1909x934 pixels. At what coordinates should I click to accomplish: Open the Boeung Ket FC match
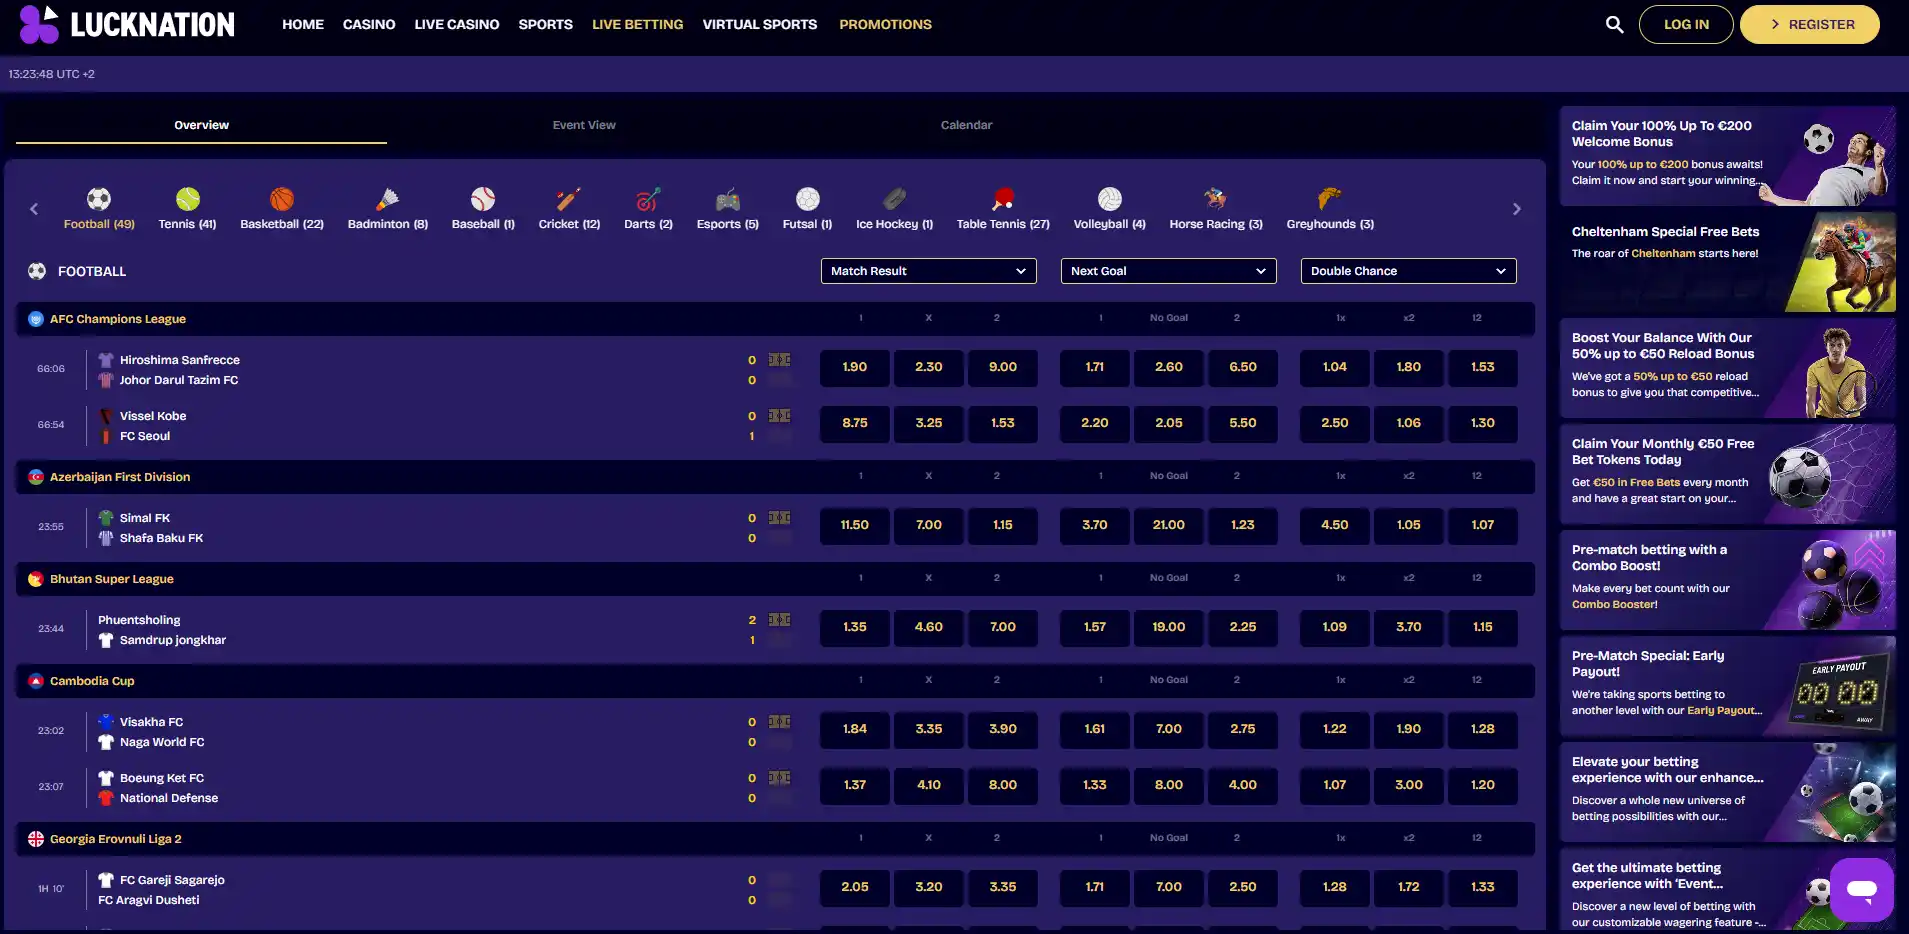pyautogui.click(x=162, y=778)
